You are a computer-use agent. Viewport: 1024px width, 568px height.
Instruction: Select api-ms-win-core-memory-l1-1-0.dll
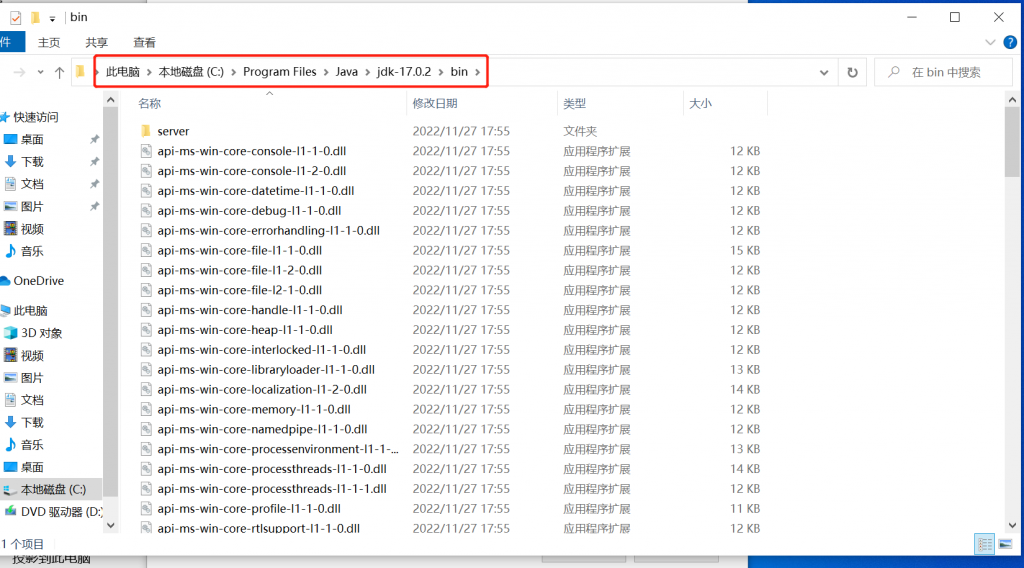(x=254, y=409)
